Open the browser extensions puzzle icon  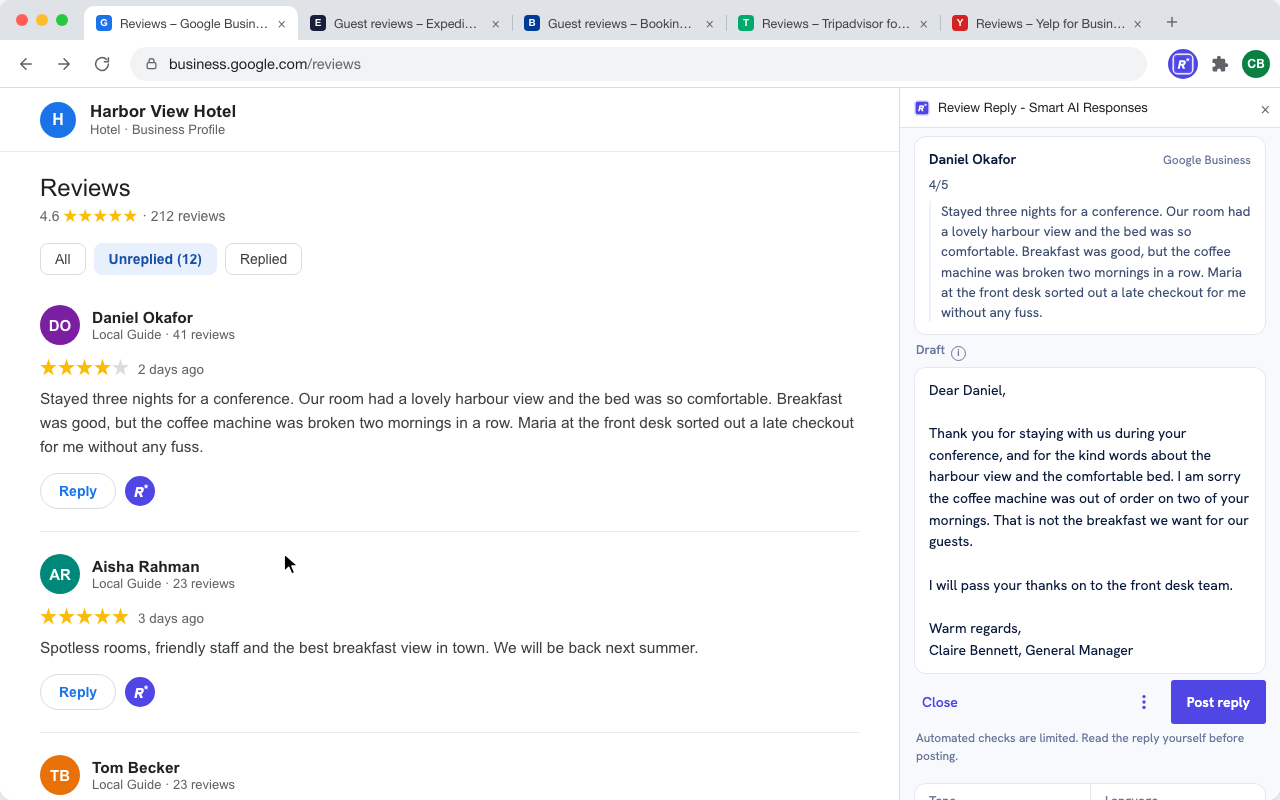coord(1219,64)
